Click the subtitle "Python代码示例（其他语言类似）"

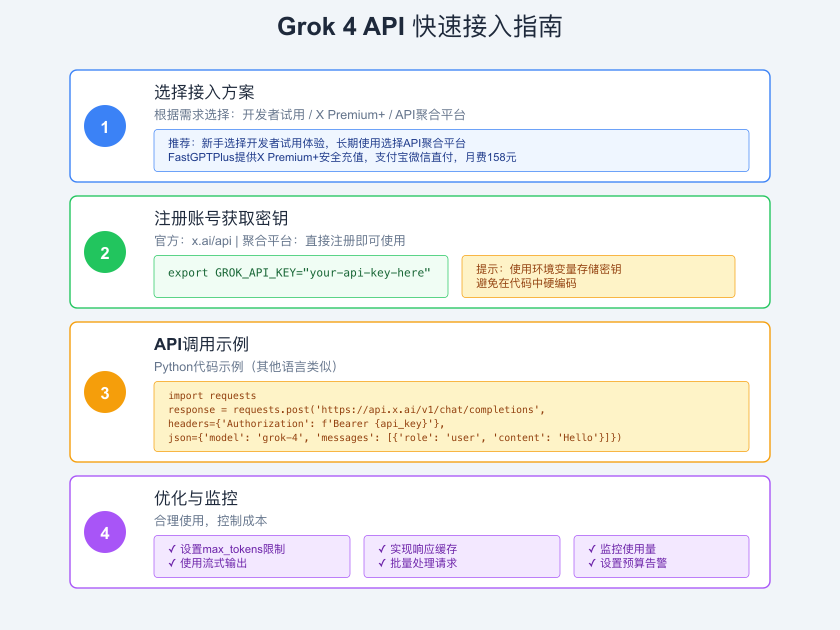(x=249, y=366)
